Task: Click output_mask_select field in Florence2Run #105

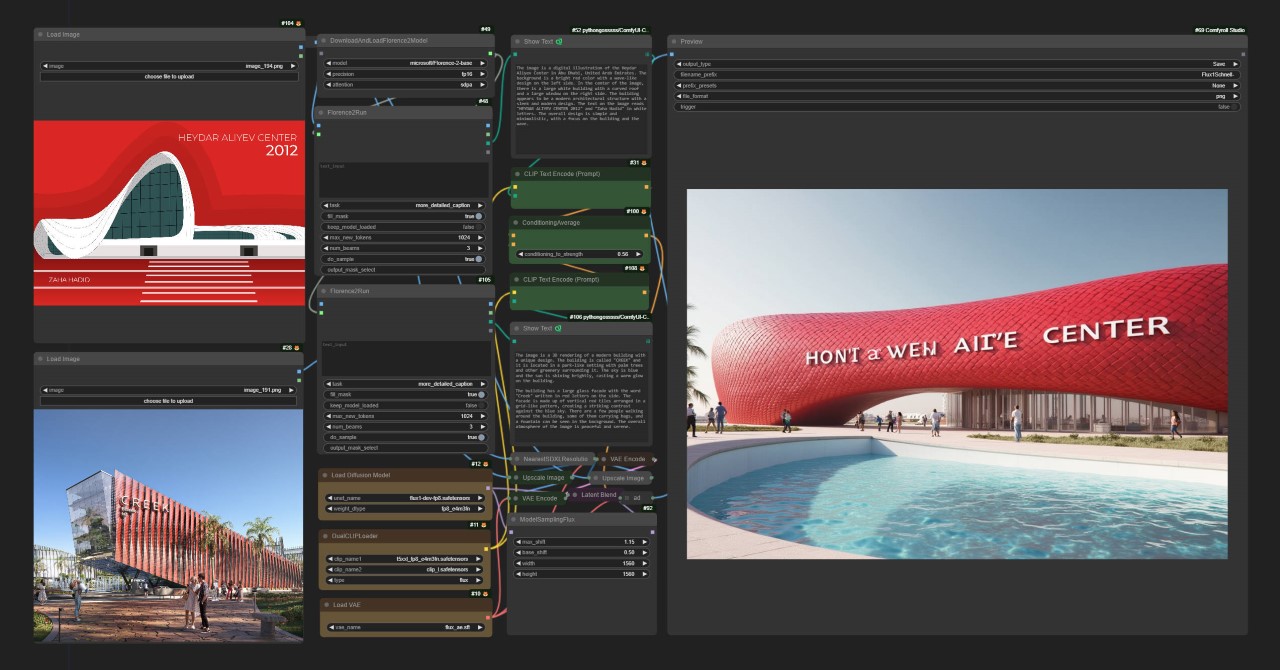Action: [x=404, y=448]
